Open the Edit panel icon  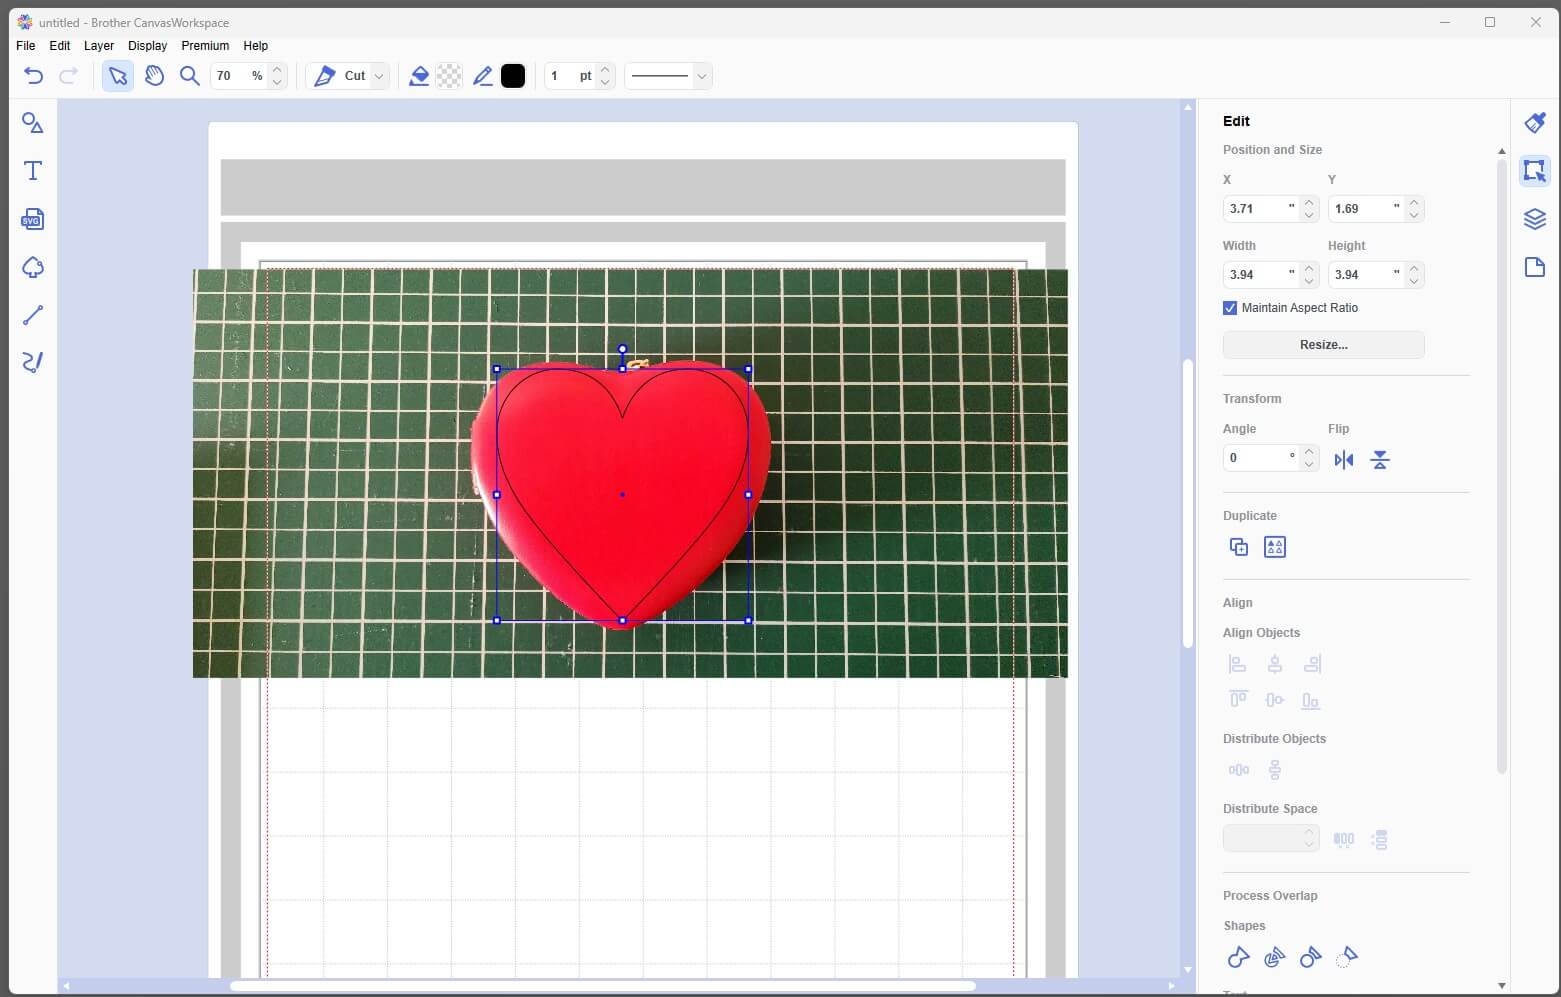tap(1535, 171)
